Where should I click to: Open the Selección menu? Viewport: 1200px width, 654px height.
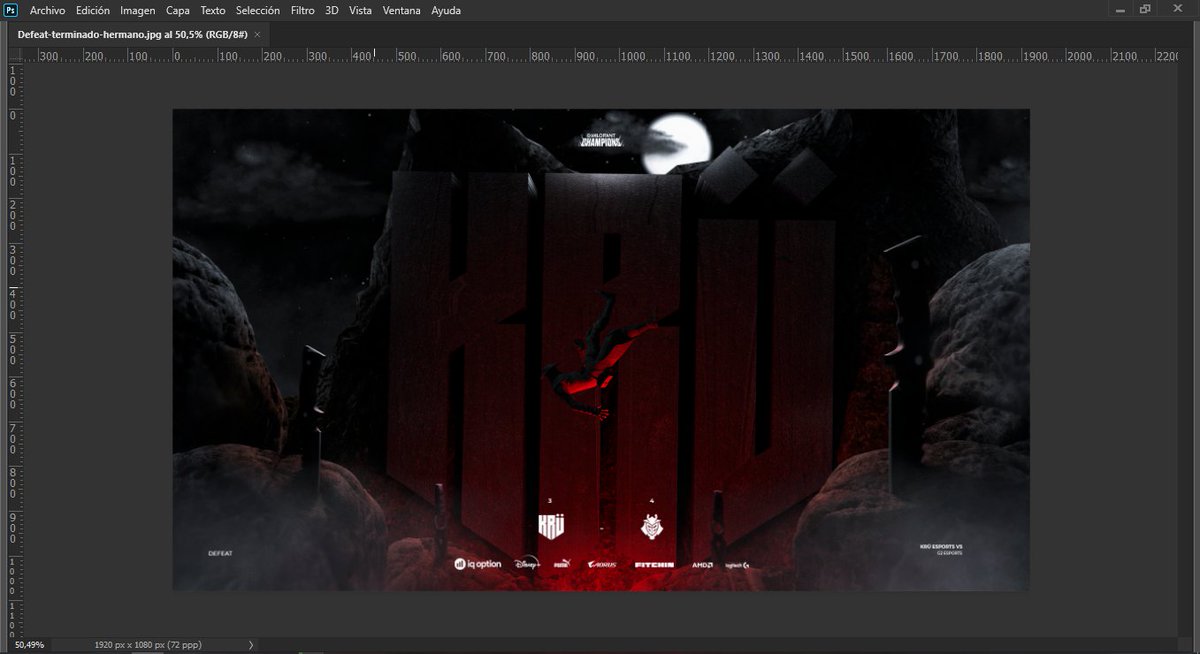tap(258, 10)
